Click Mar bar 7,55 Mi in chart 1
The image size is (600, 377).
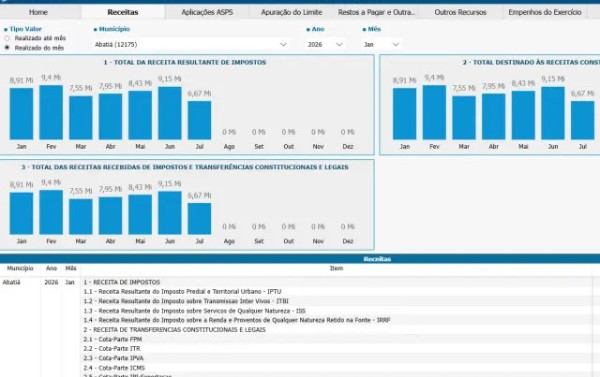pyautogui.click(x=81, y=118)
